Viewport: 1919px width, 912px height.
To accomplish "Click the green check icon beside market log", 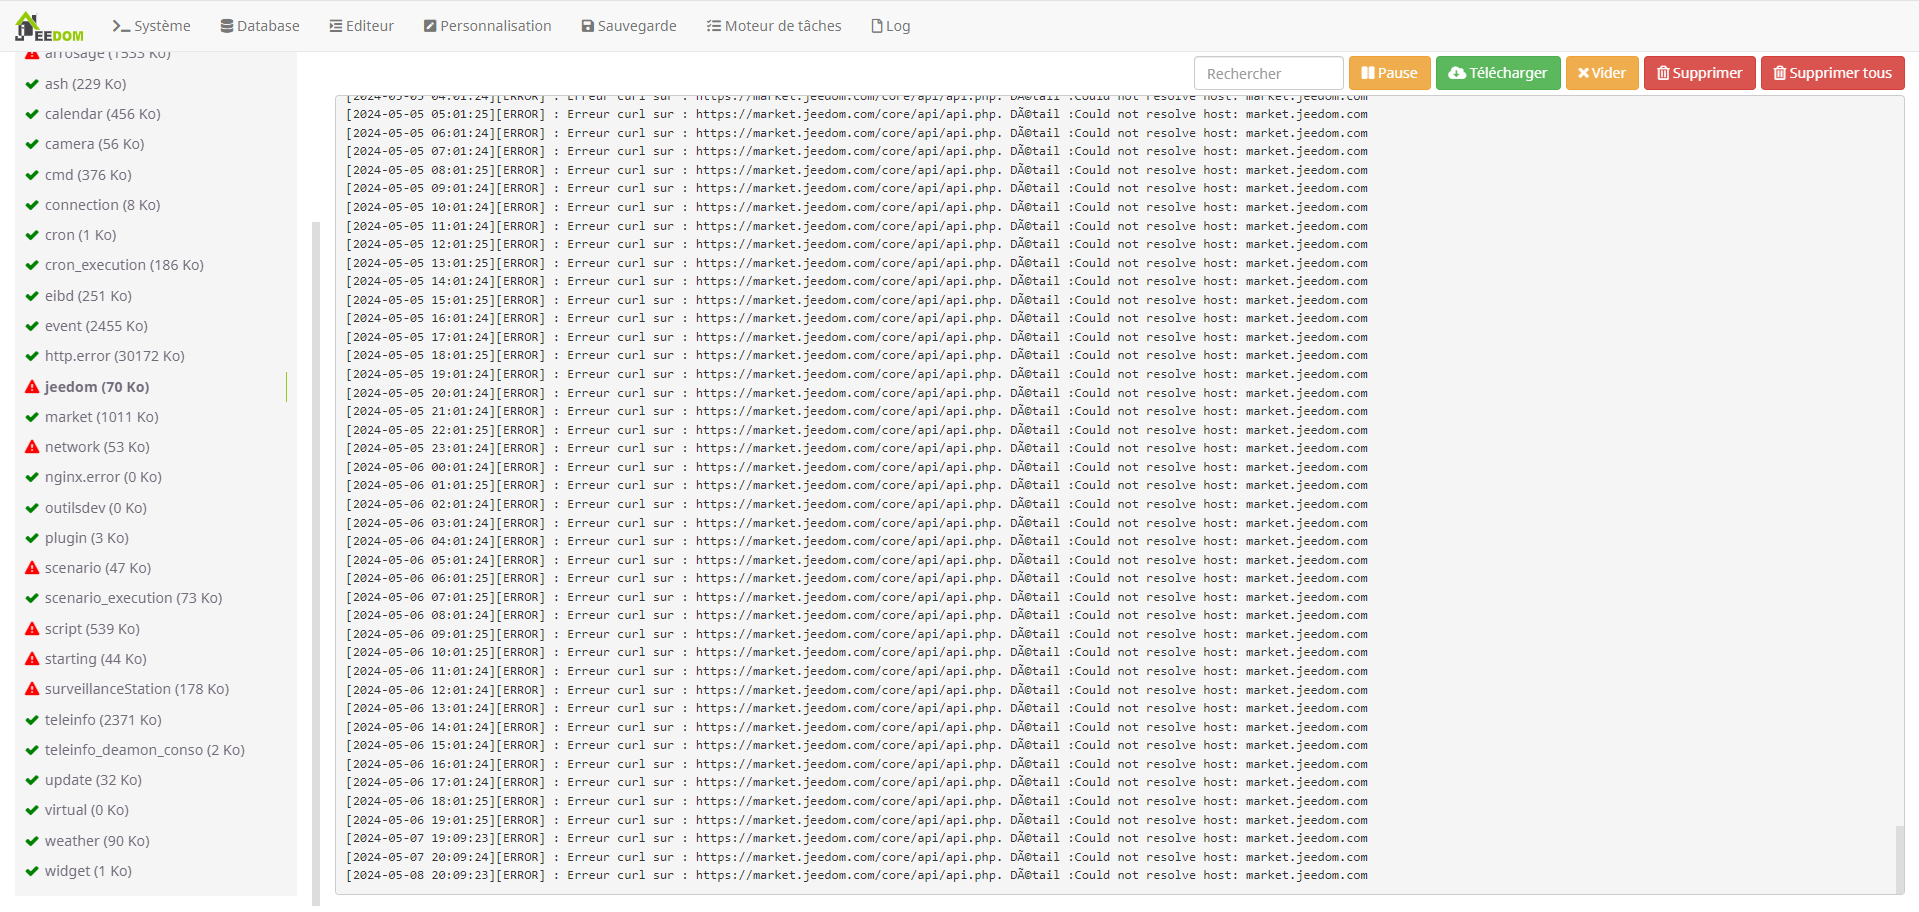I will (x=32, y=417).
